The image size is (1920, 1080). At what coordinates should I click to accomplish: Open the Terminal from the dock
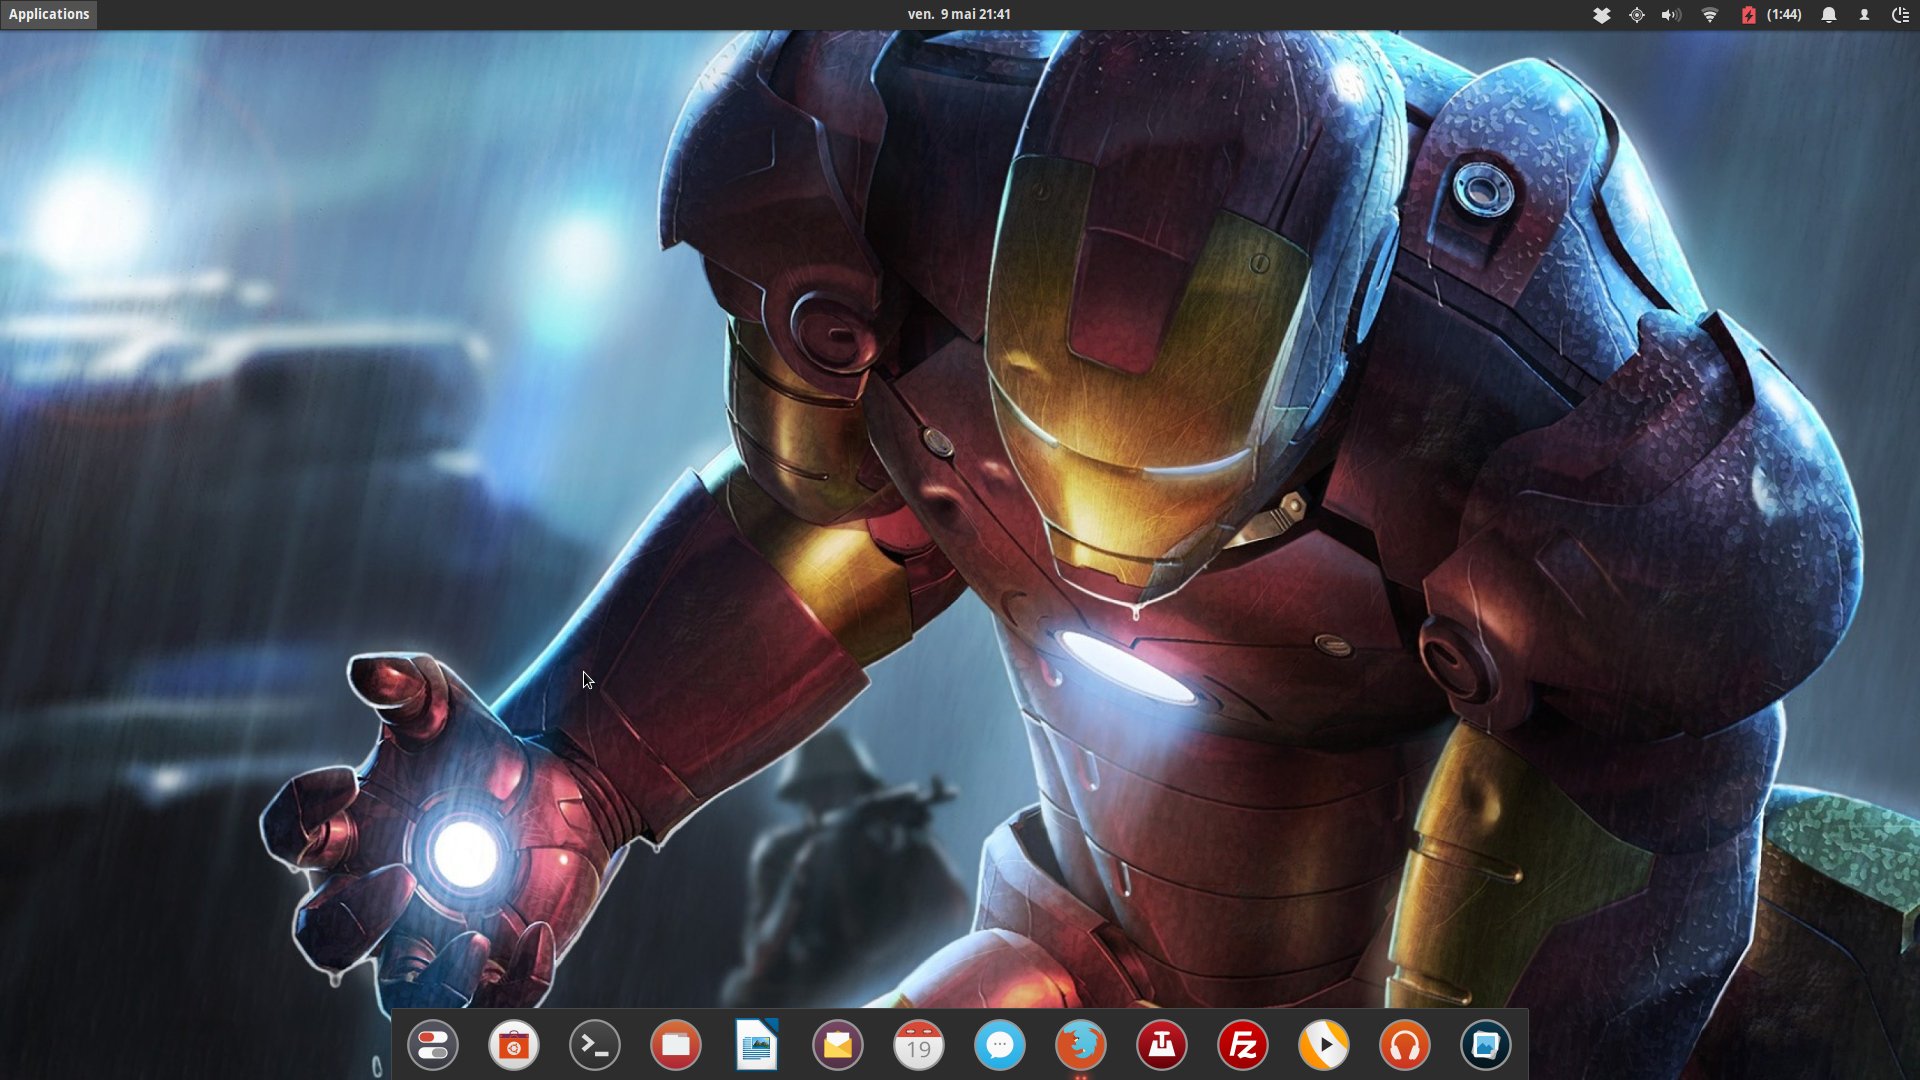pos(595,1046)
